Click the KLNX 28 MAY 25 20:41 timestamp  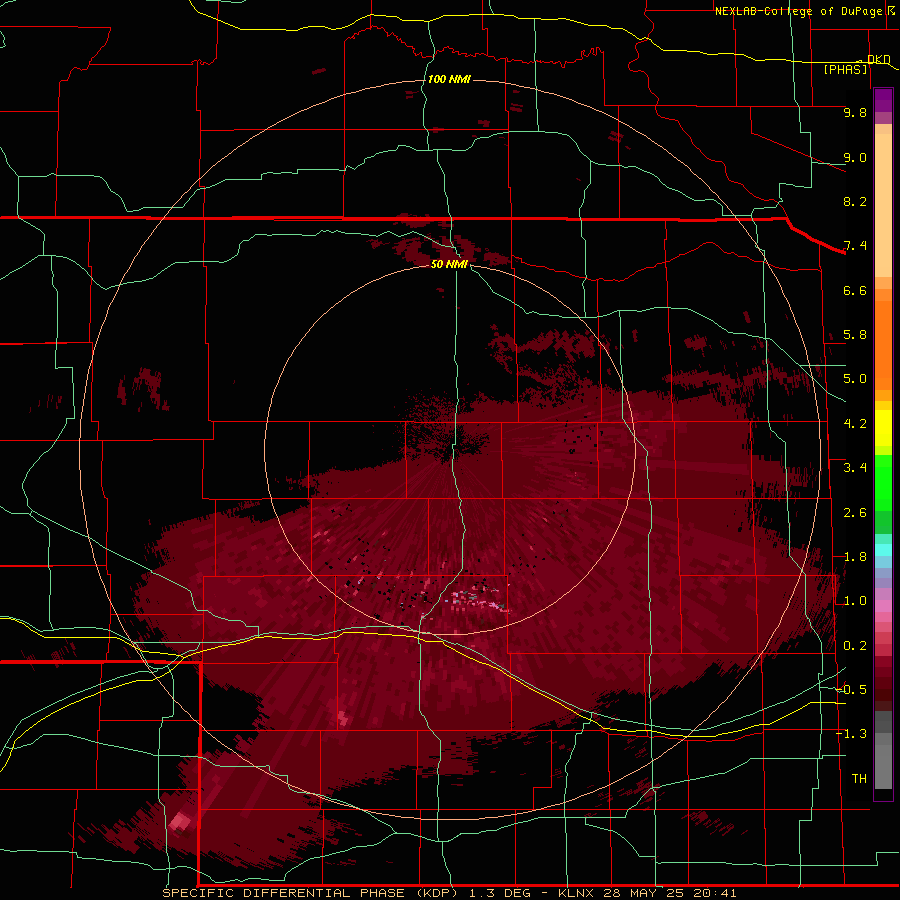tap(647, 893)
